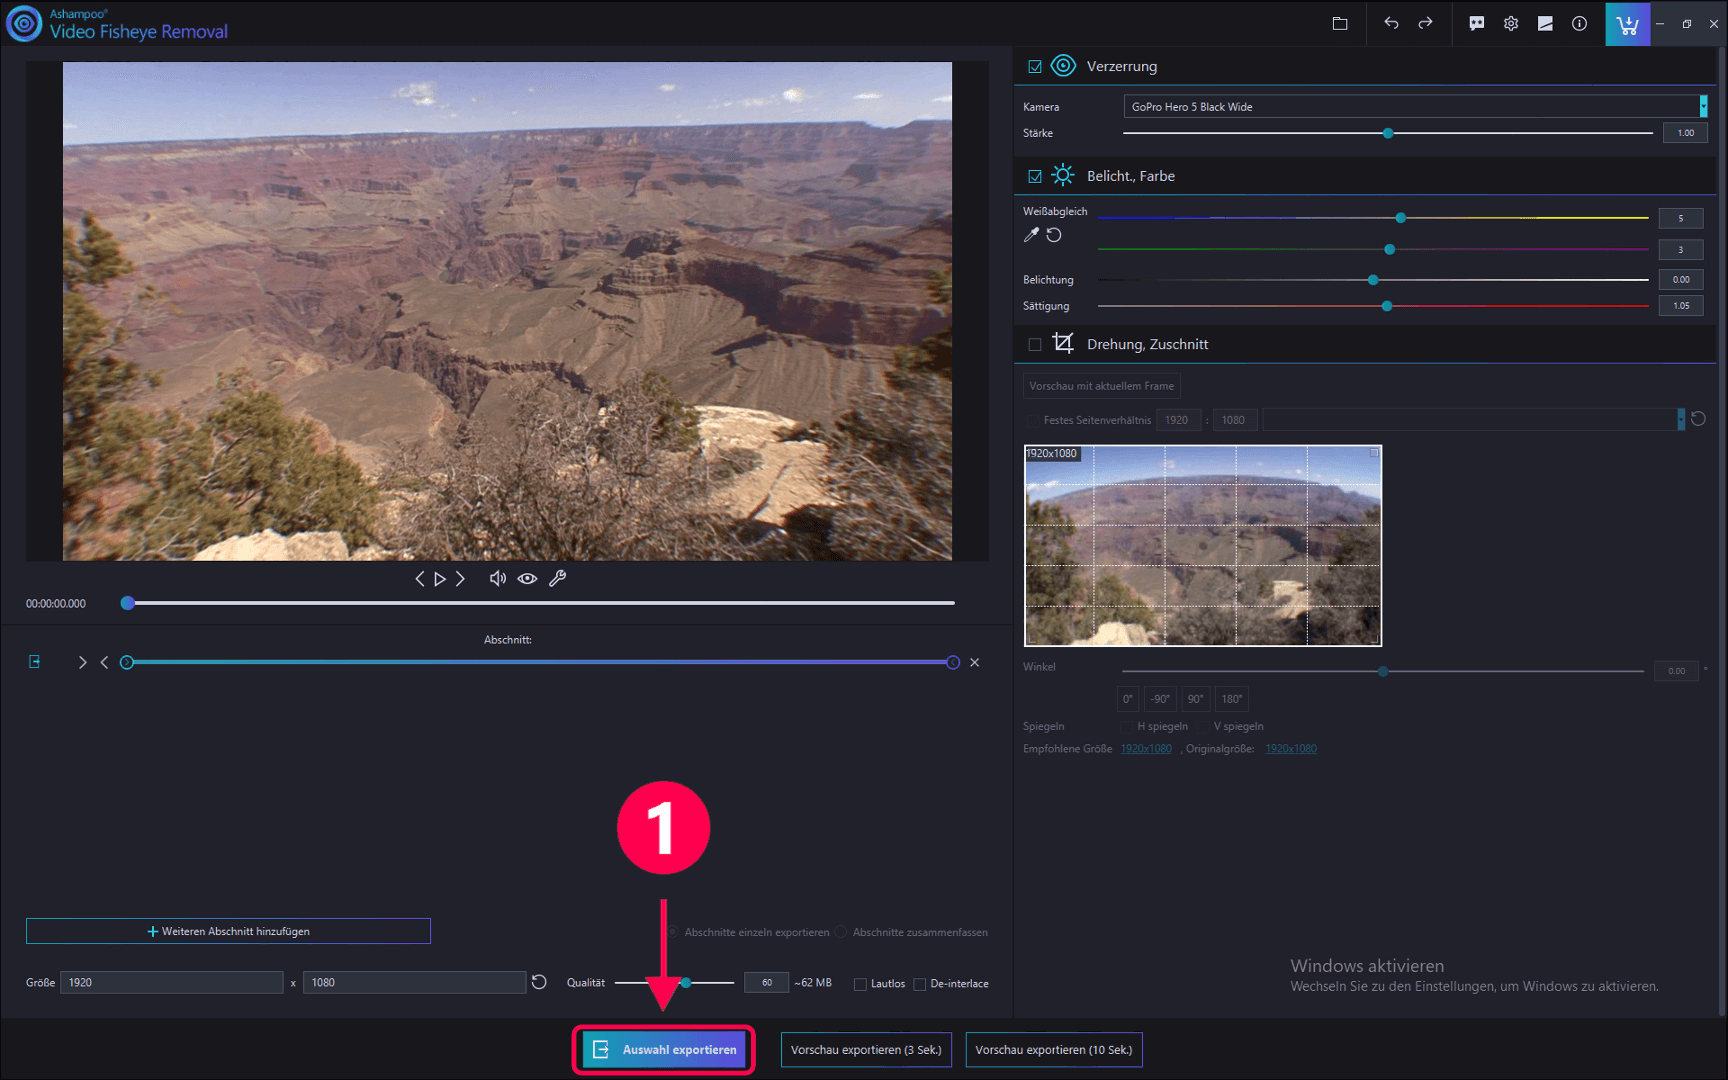Click Vorschau exportieren (10 Sek.)
This screenshot has width=1728, height=1080.
[1054, 1050]
